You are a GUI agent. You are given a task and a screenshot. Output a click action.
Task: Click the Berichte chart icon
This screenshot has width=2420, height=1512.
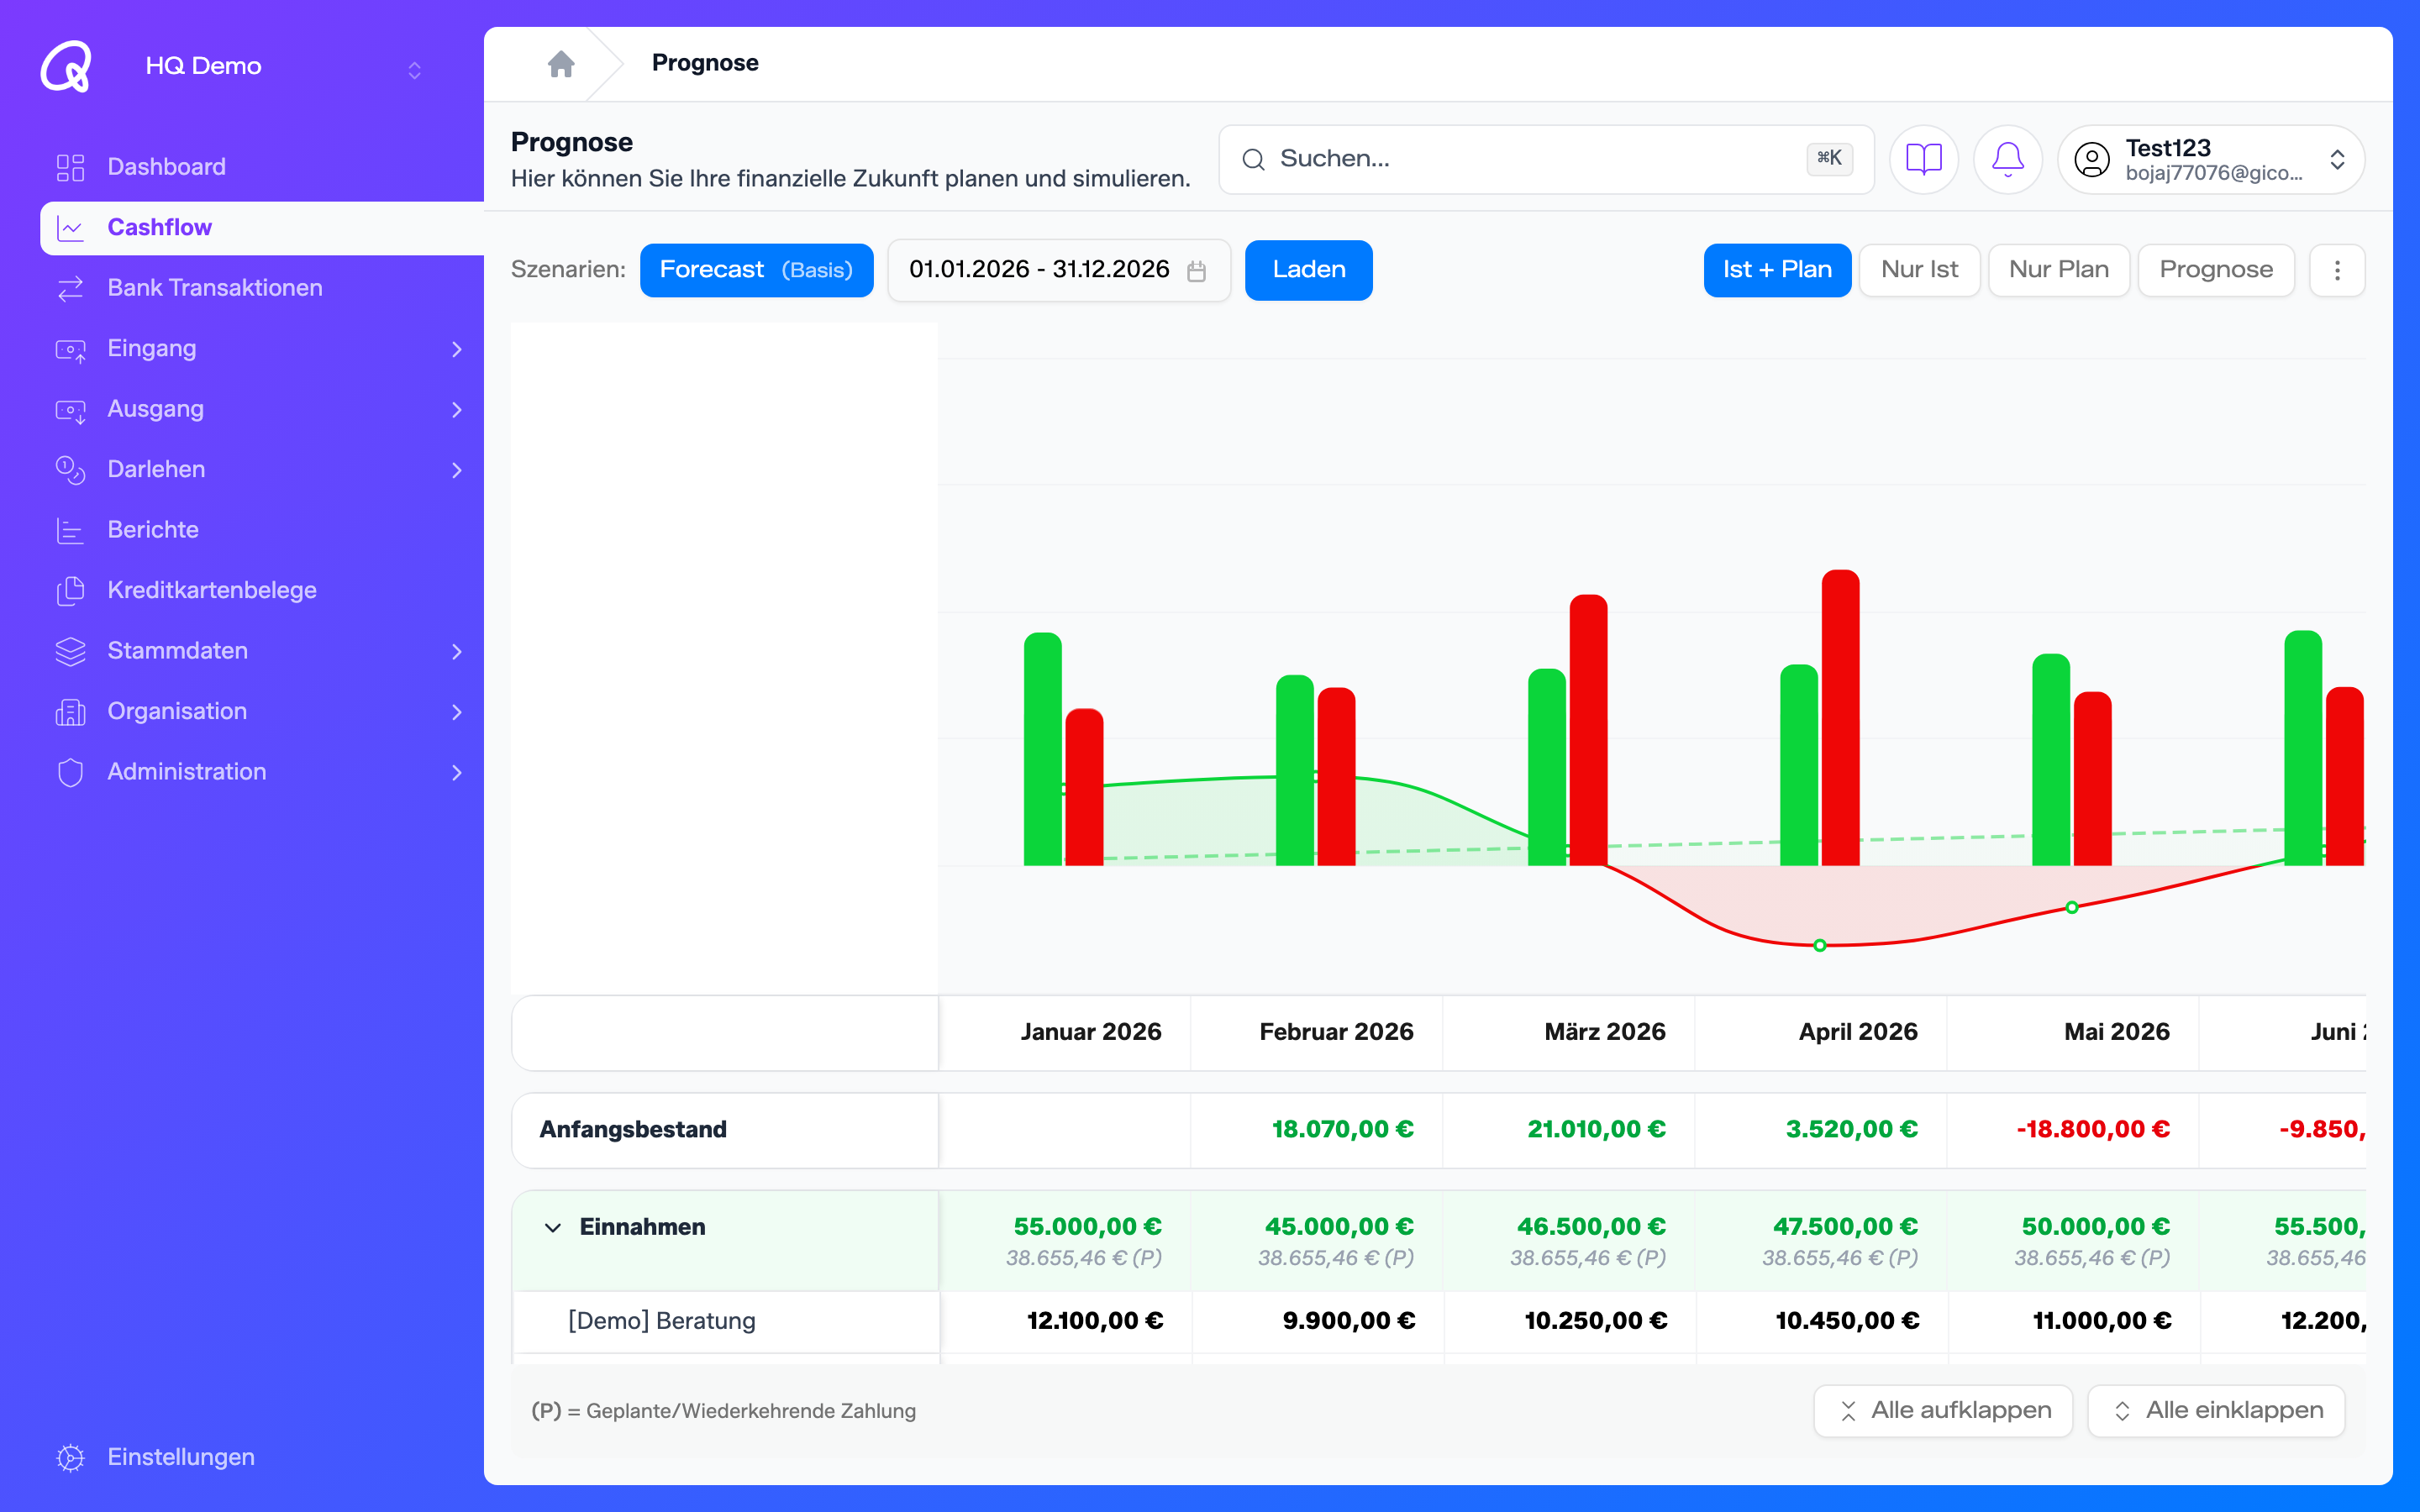pyautogui.click(x=70, y=530)
